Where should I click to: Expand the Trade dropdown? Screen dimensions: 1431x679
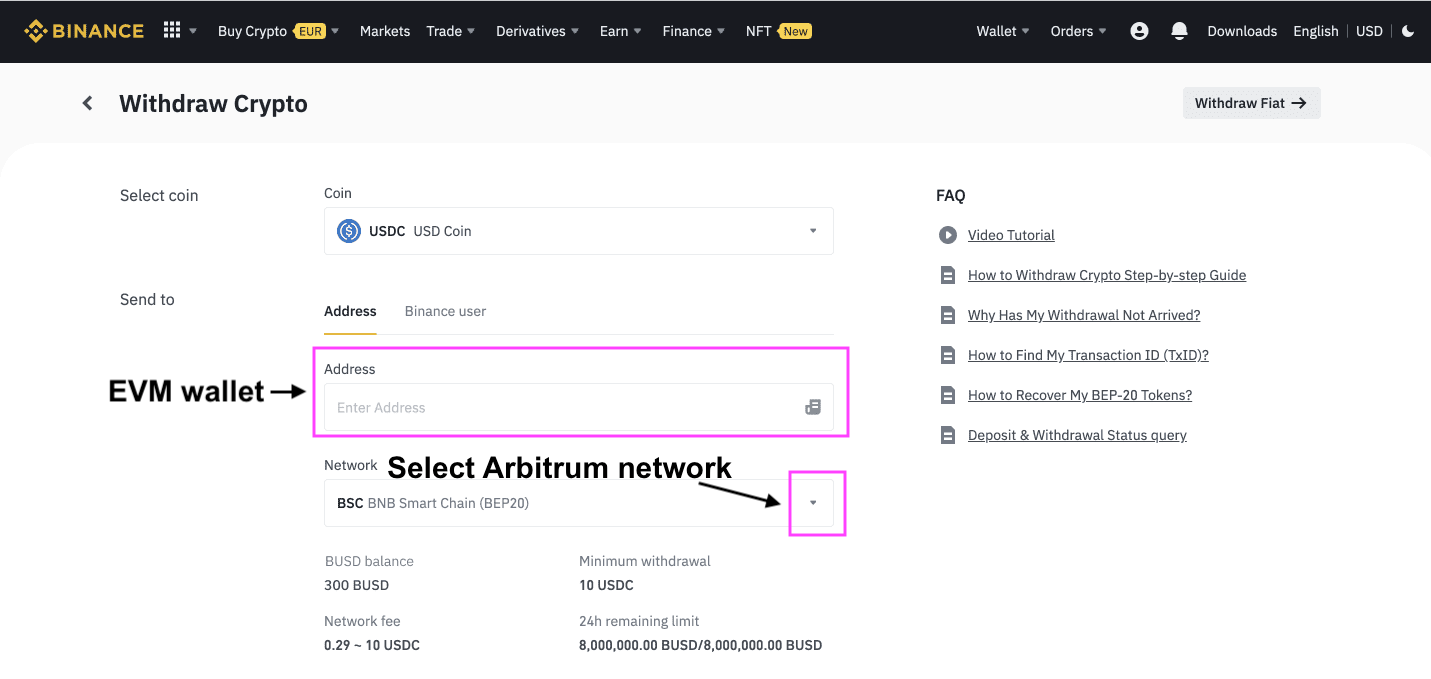pos(451,31)
